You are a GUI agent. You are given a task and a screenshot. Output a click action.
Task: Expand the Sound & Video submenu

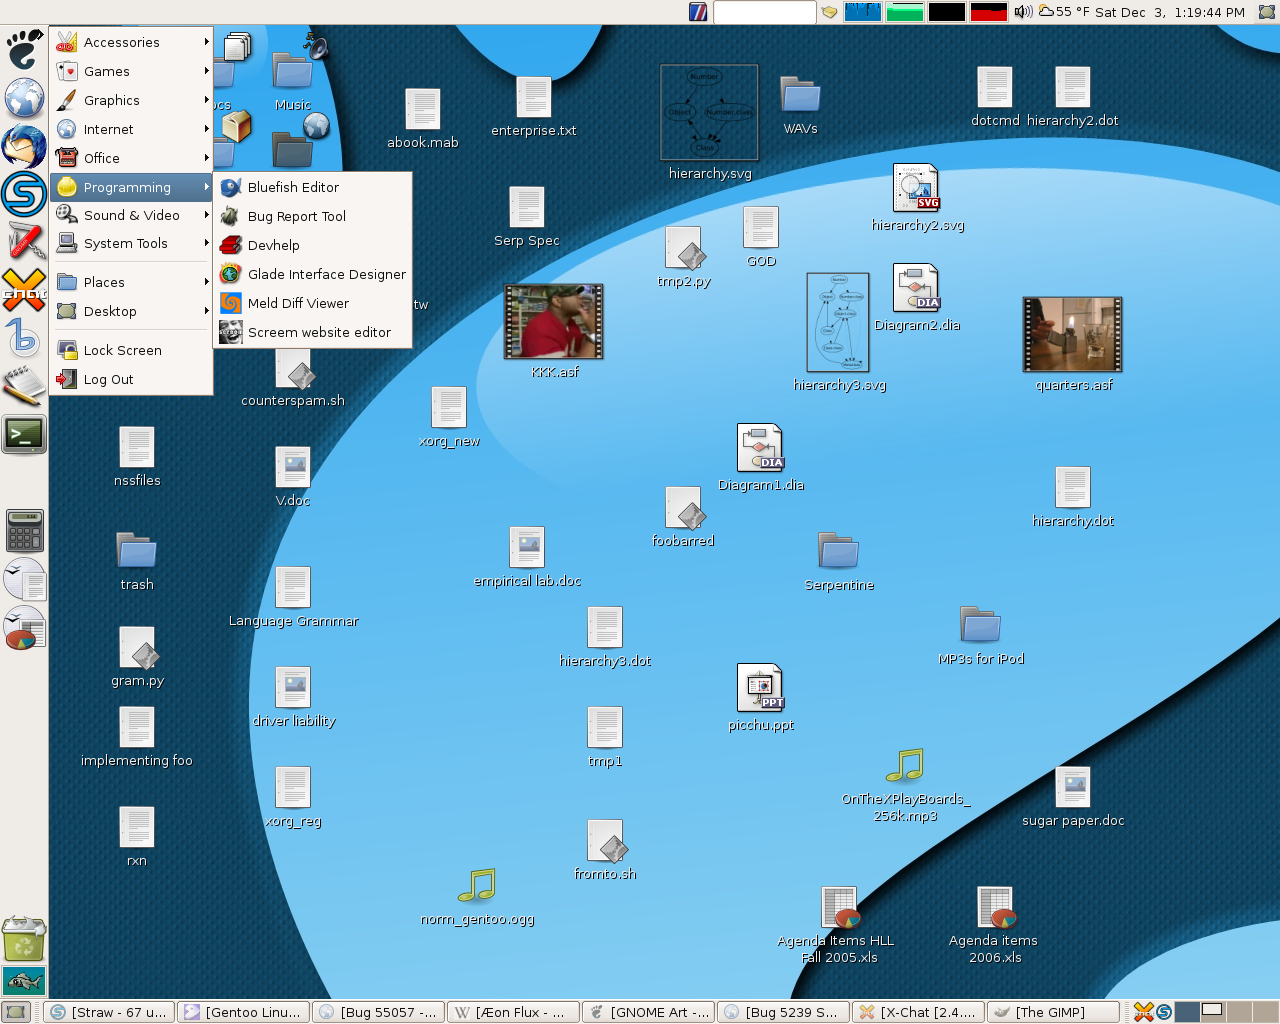(x=132, y=215)
